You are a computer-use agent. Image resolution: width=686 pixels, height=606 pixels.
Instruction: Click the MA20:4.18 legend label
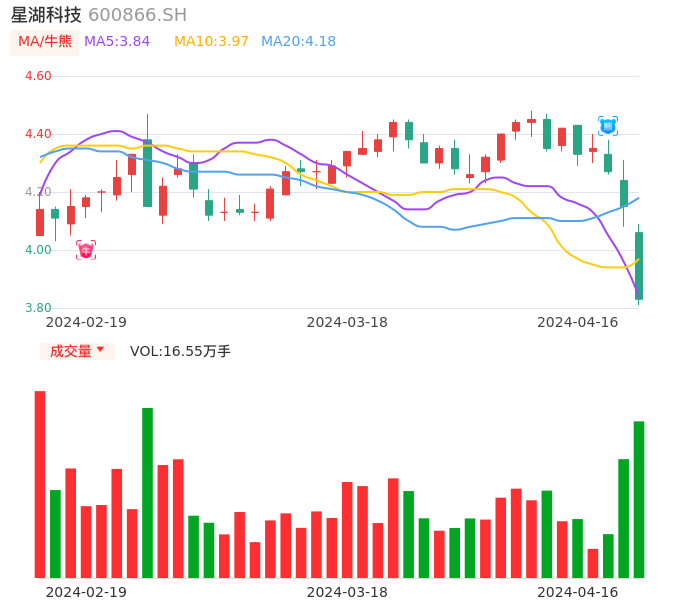point(298,42)
